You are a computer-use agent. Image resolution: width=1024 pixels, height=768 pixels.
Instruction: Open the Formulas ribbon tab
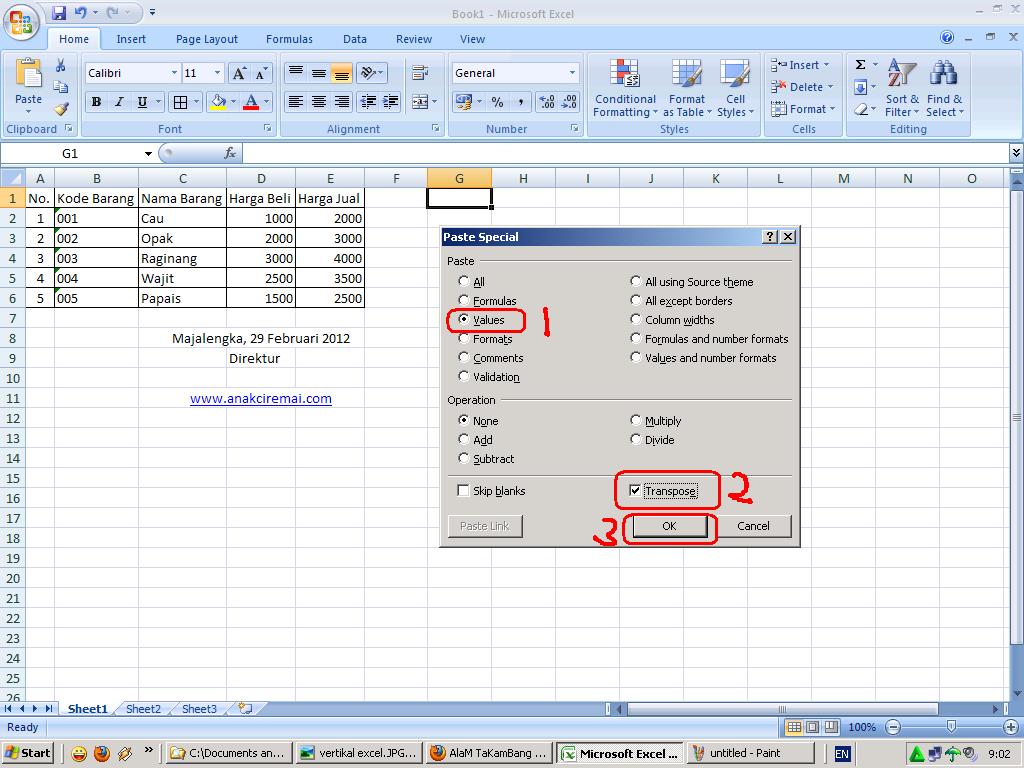pyautogui.click(x=289, y=39)
